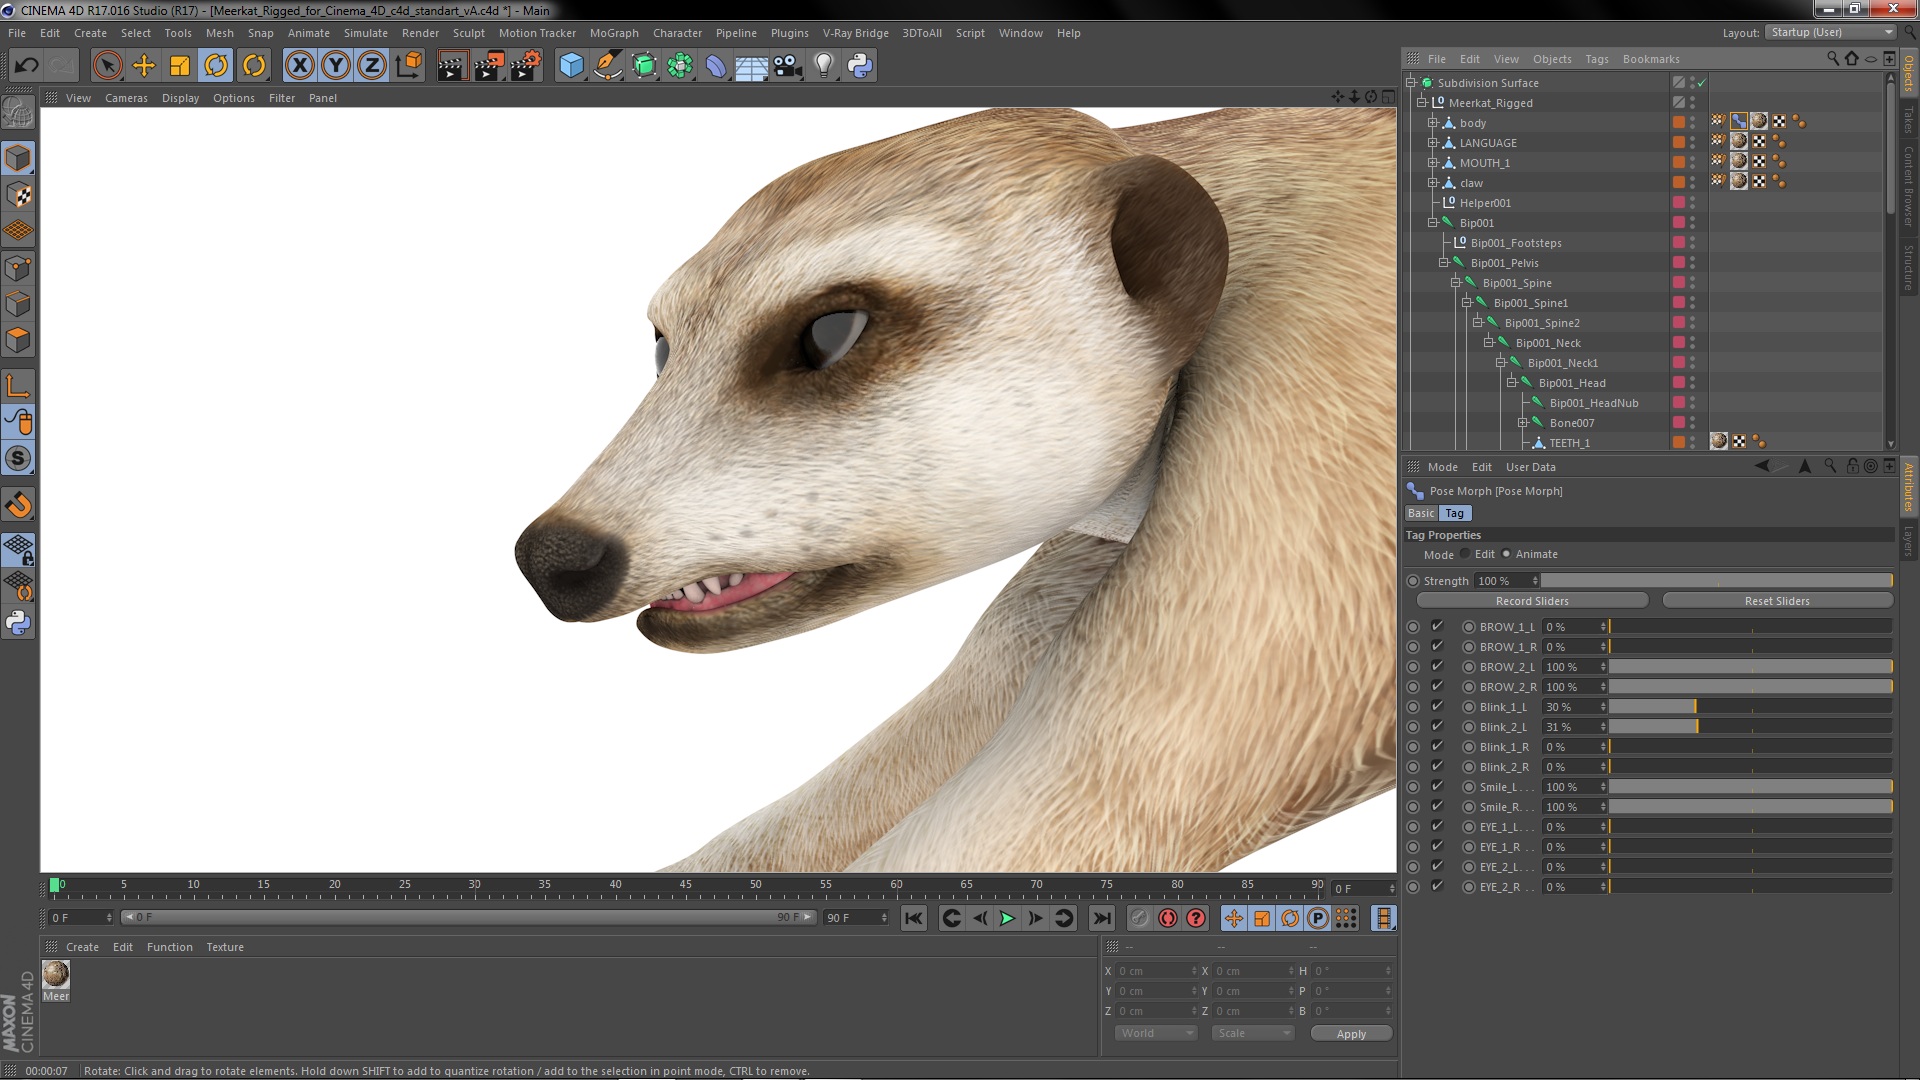Open attribute manager User Data menu
1920x1080 pixels.
tap(1530, 467)
